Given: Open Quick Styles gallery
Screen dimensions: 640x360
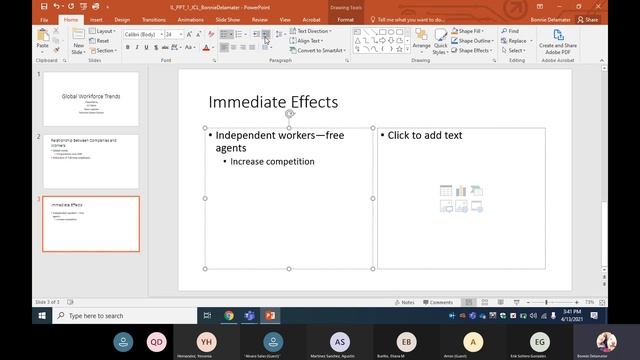Looking at the screenshot, I should point(440,41).
